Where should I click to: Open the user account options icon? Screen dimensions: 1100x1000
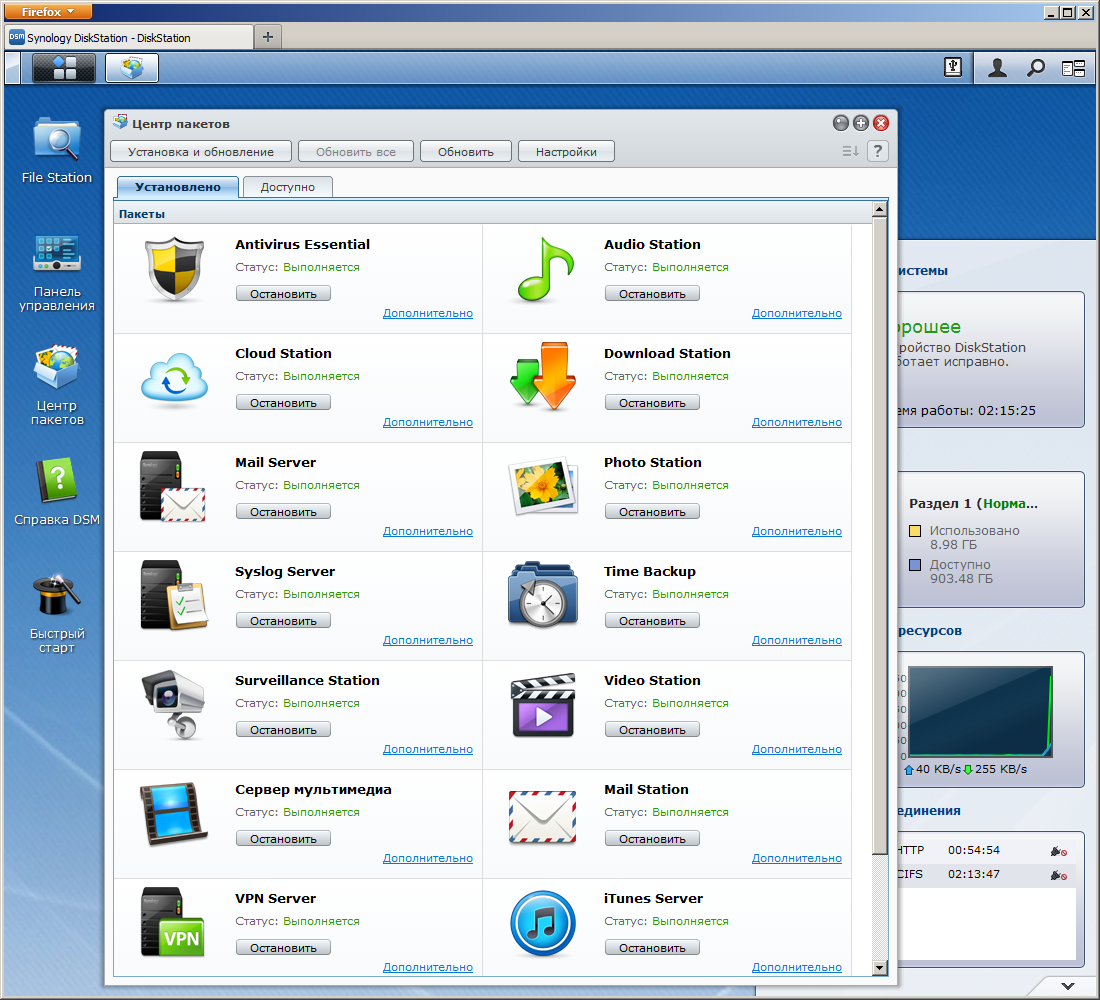pyautogui.click(x=997, y=68)
